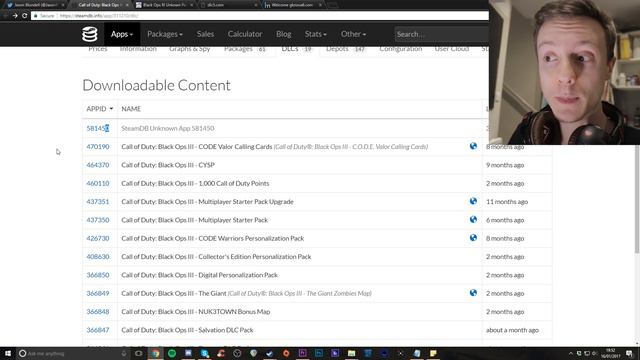Switch to the User Cloud tab

click(x=451, y=49)
